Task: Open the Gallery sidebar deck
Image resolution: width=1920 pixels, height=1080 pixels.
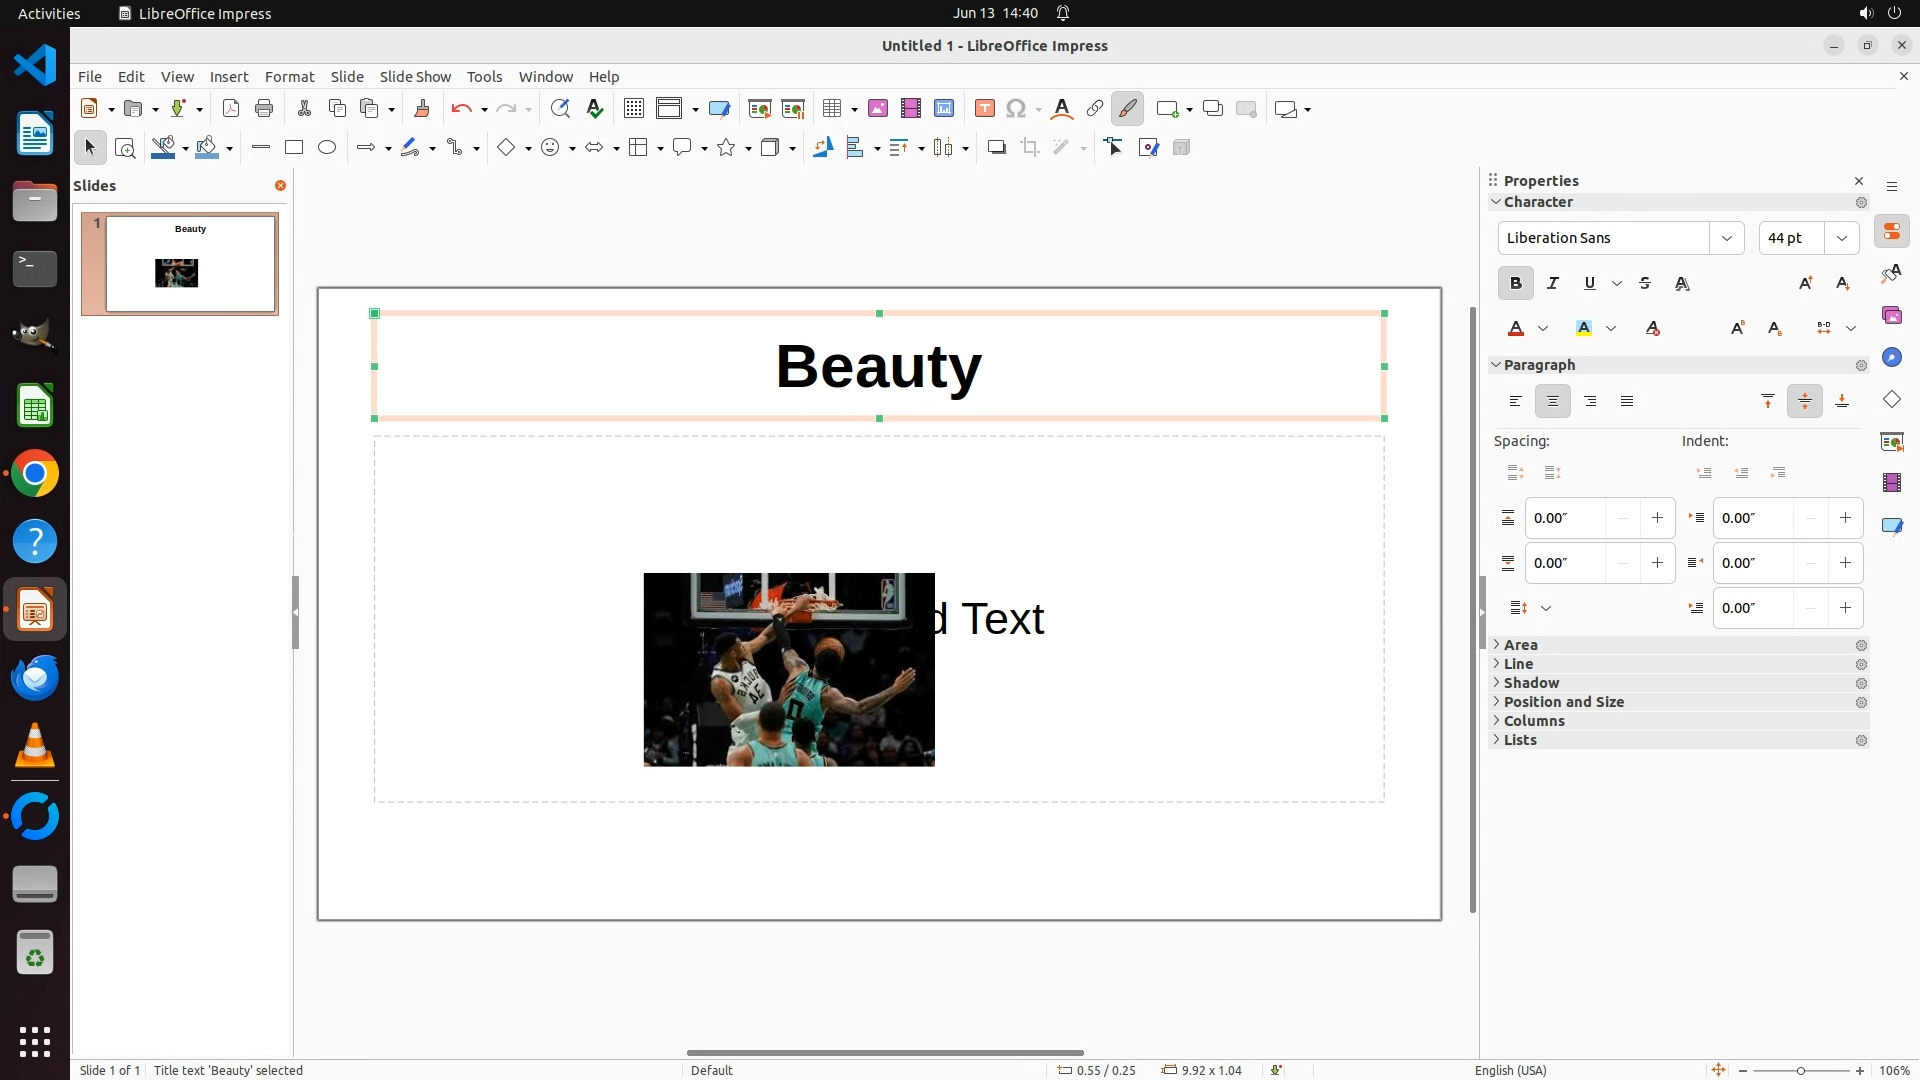Action: (x=1891, y=316)
